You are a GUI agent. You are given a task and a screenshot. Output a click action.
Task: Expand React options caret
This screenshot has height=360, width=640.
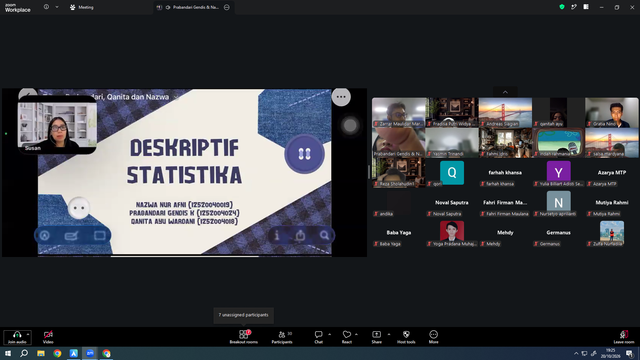point(356,334)
